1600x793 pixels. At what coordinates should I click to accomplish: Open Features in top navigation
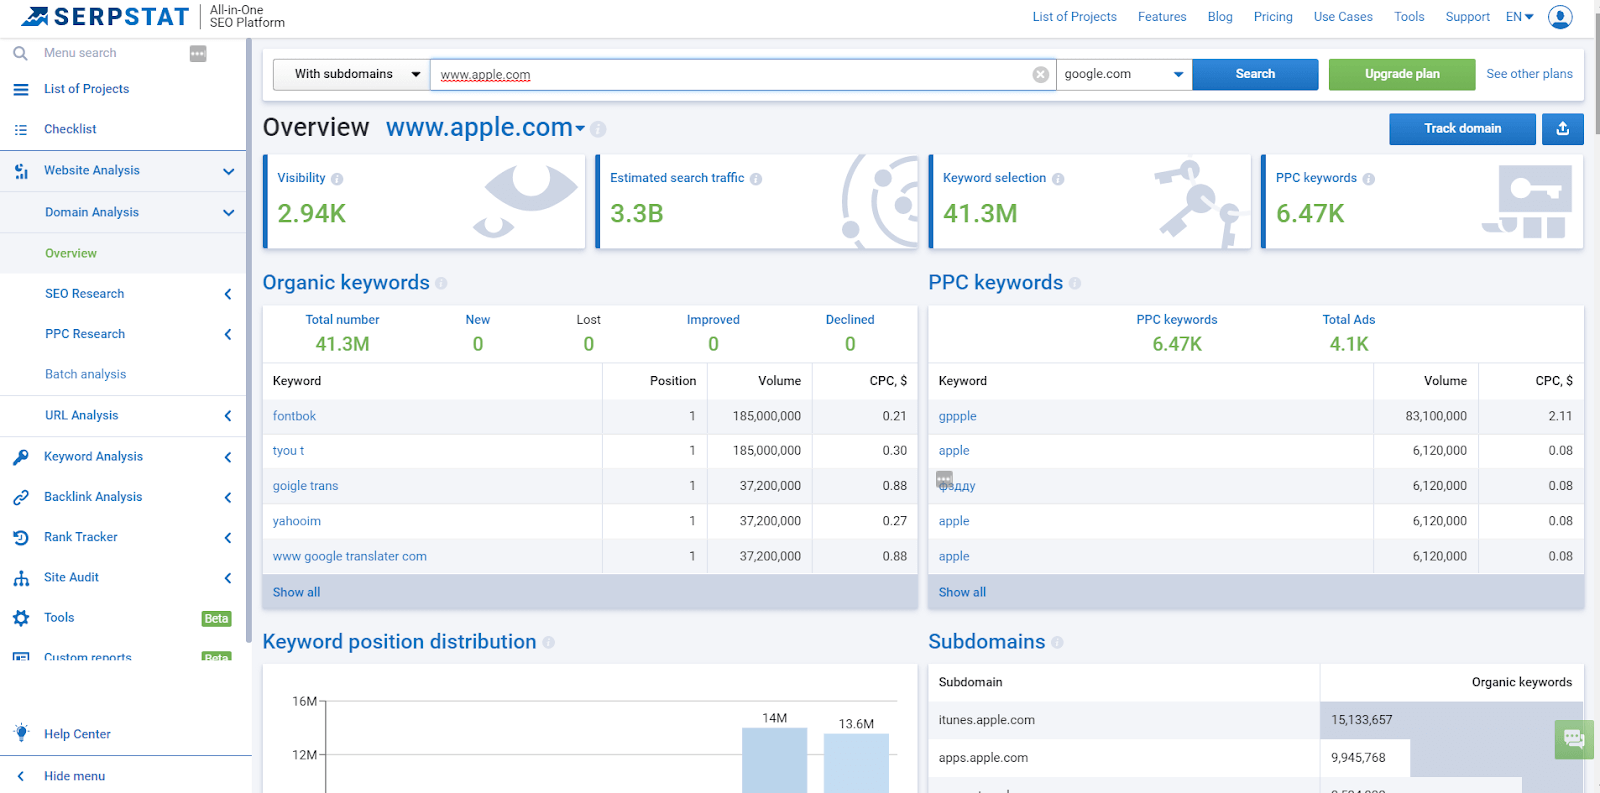pyautogui.click(x=1162, y=17)
